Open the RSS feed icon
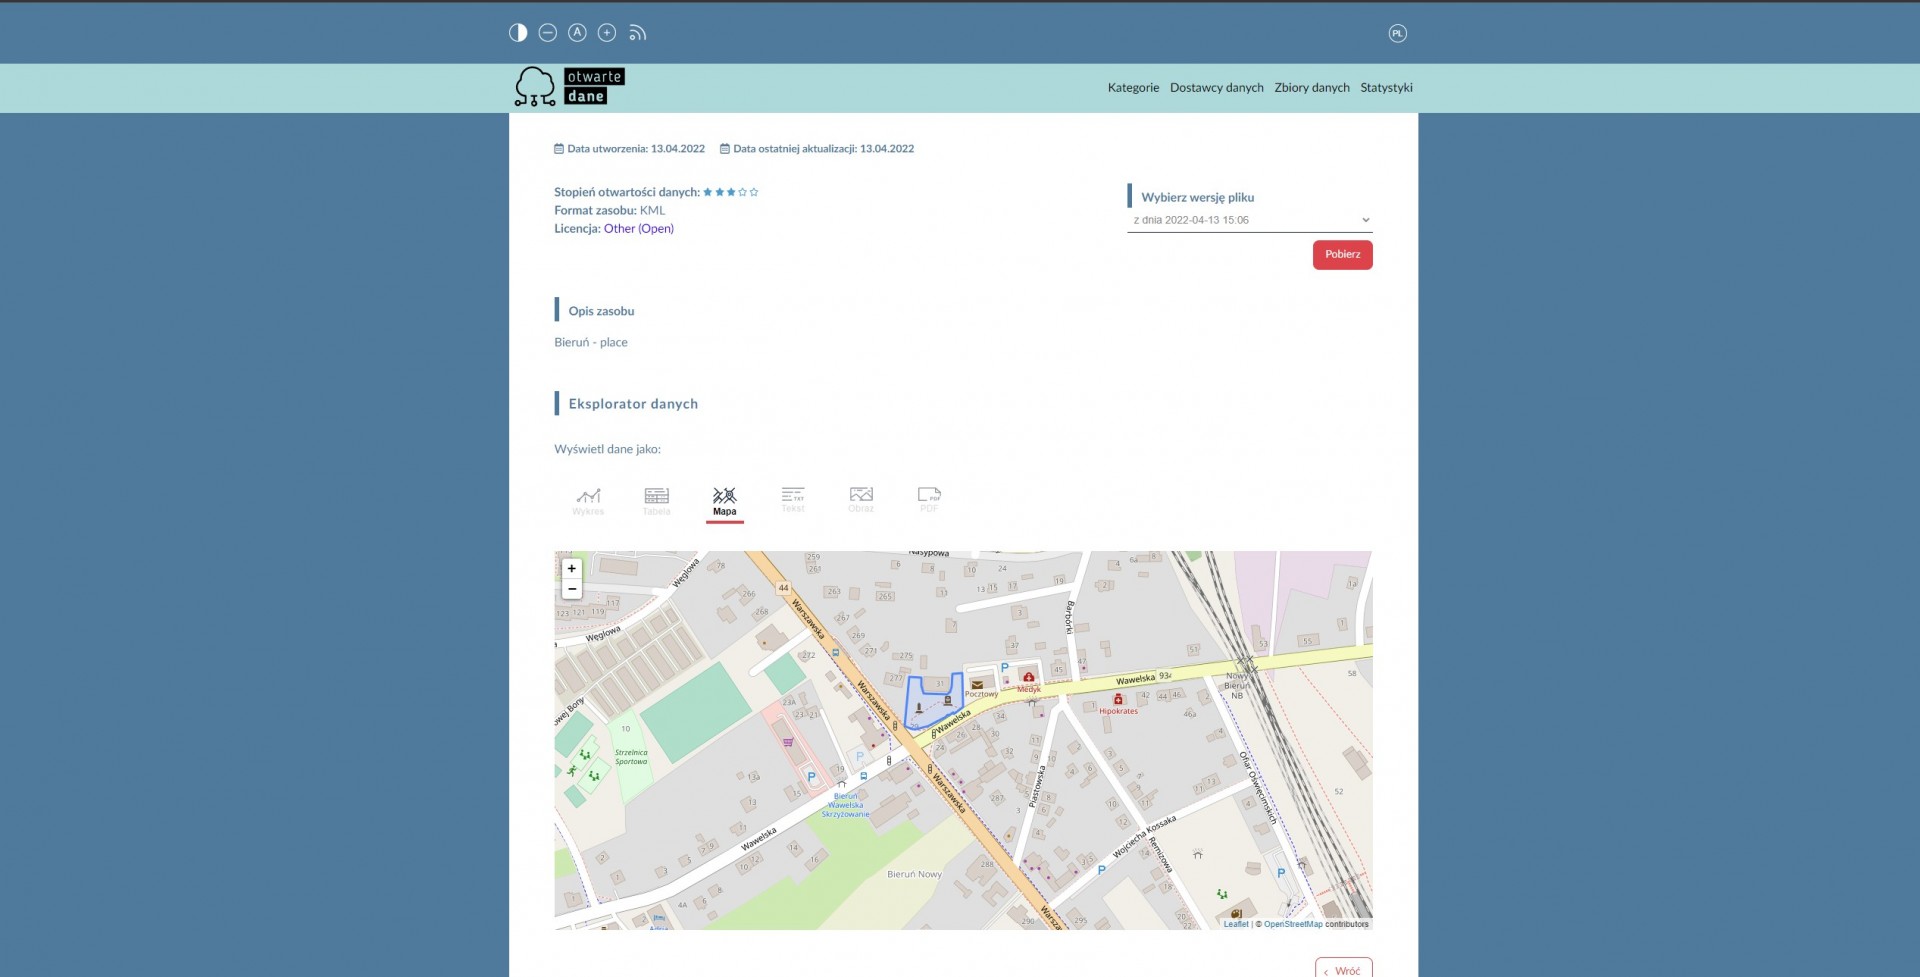The image size is (1920, 977). pyautogui.click(x=637, y=33)
